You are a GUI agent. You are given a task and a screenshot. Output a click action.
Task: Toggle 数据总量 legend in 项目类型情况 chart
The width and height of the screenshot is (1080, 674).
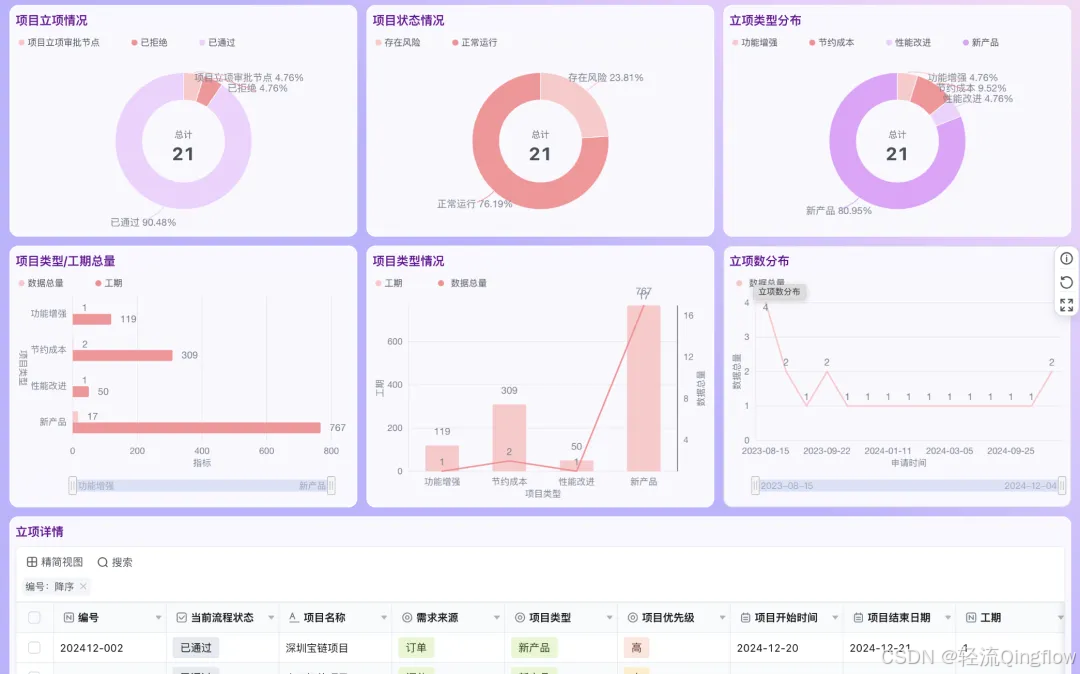462,283
